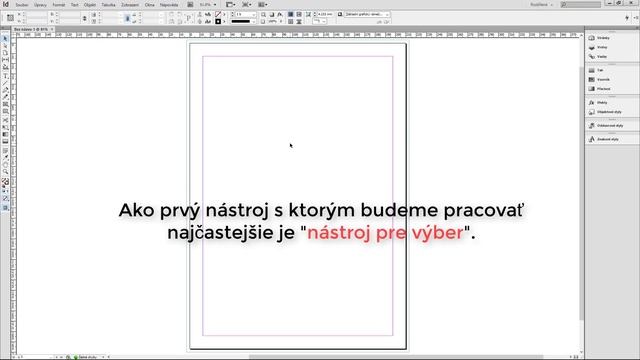Click the Adobe Bridge icon
The image size is (640, 360).
(x=190, y=5)
